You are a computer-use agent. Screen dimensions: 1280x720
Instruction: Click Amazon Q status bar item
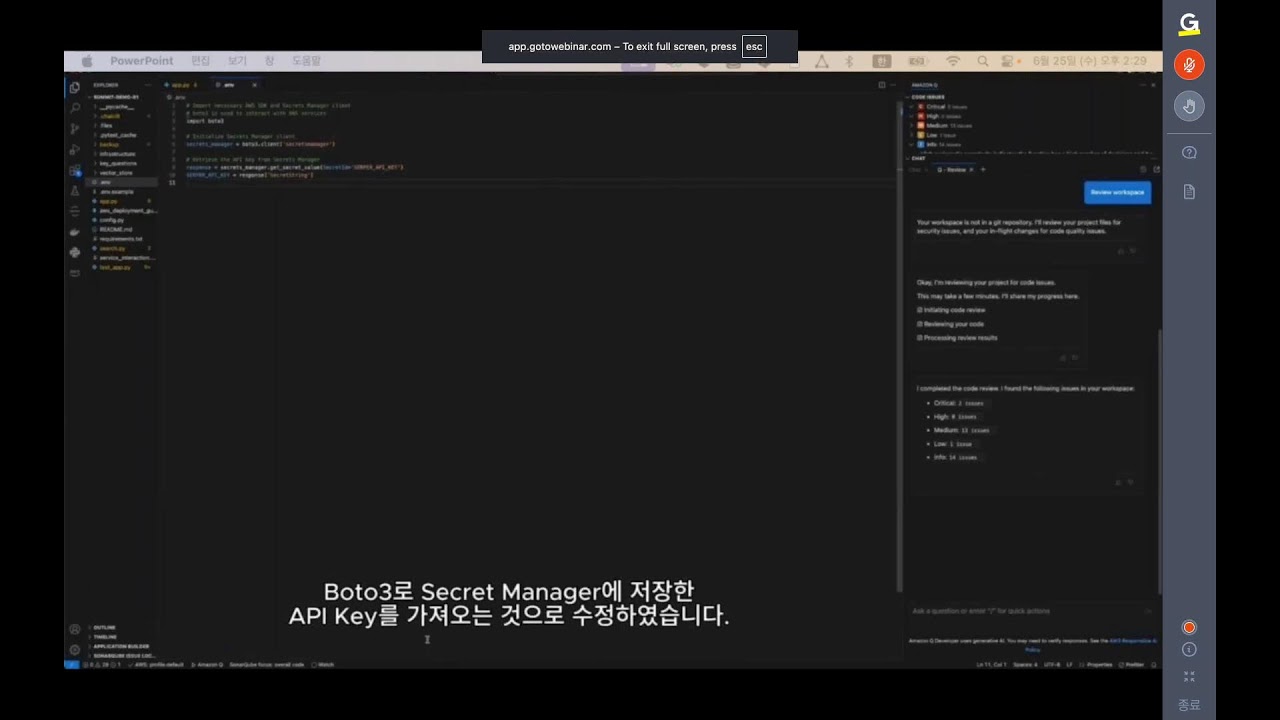point(207,664)
